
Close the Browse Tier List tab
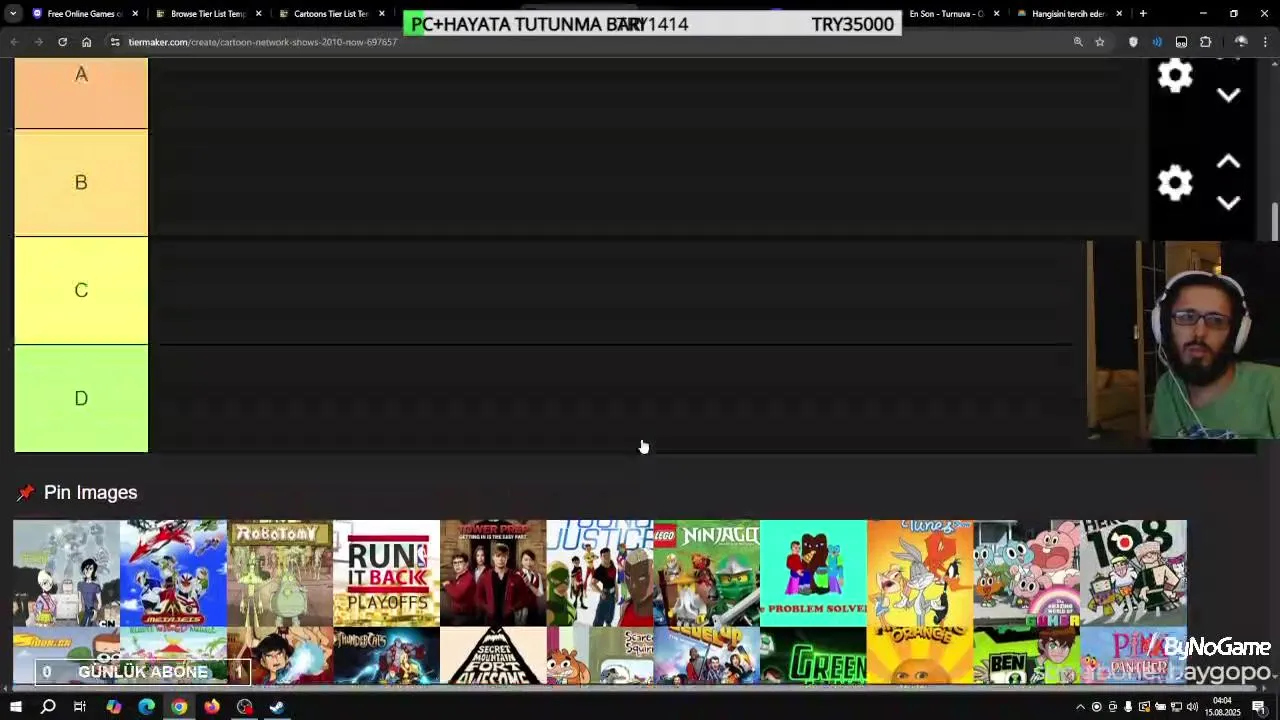pyautogui.click(x=258, y=14)
